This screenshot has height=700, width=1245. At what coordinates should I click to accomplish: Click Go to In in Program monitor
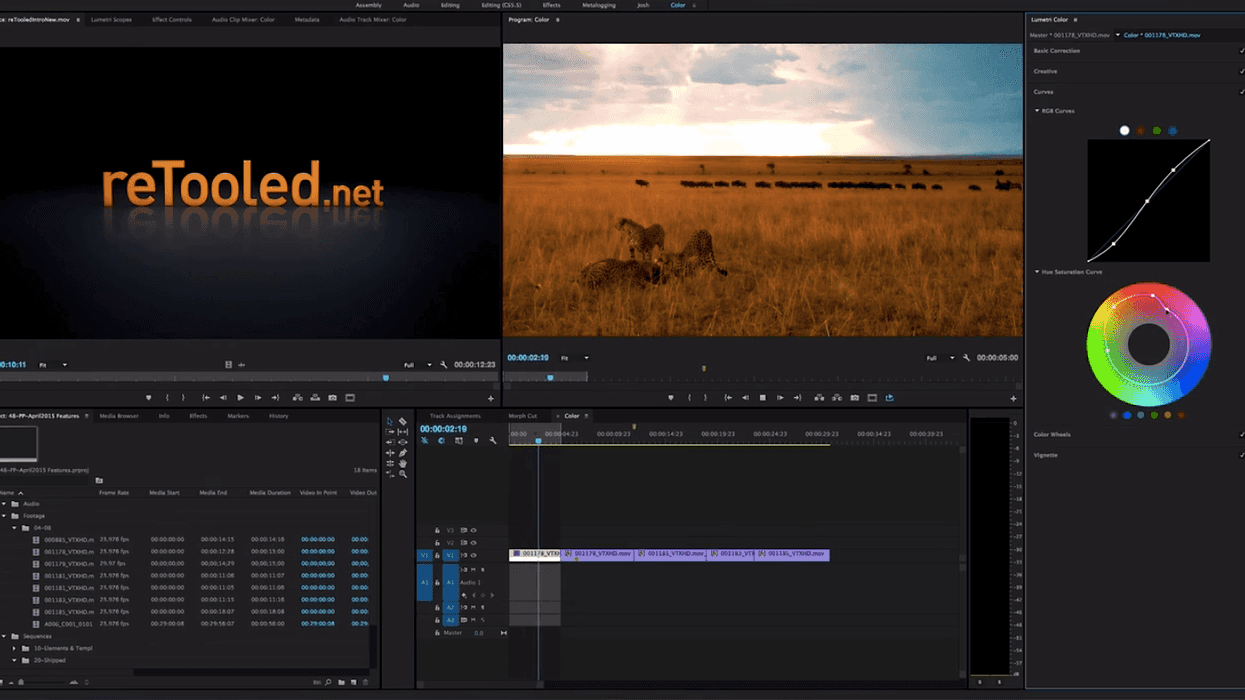pos(728,398)
